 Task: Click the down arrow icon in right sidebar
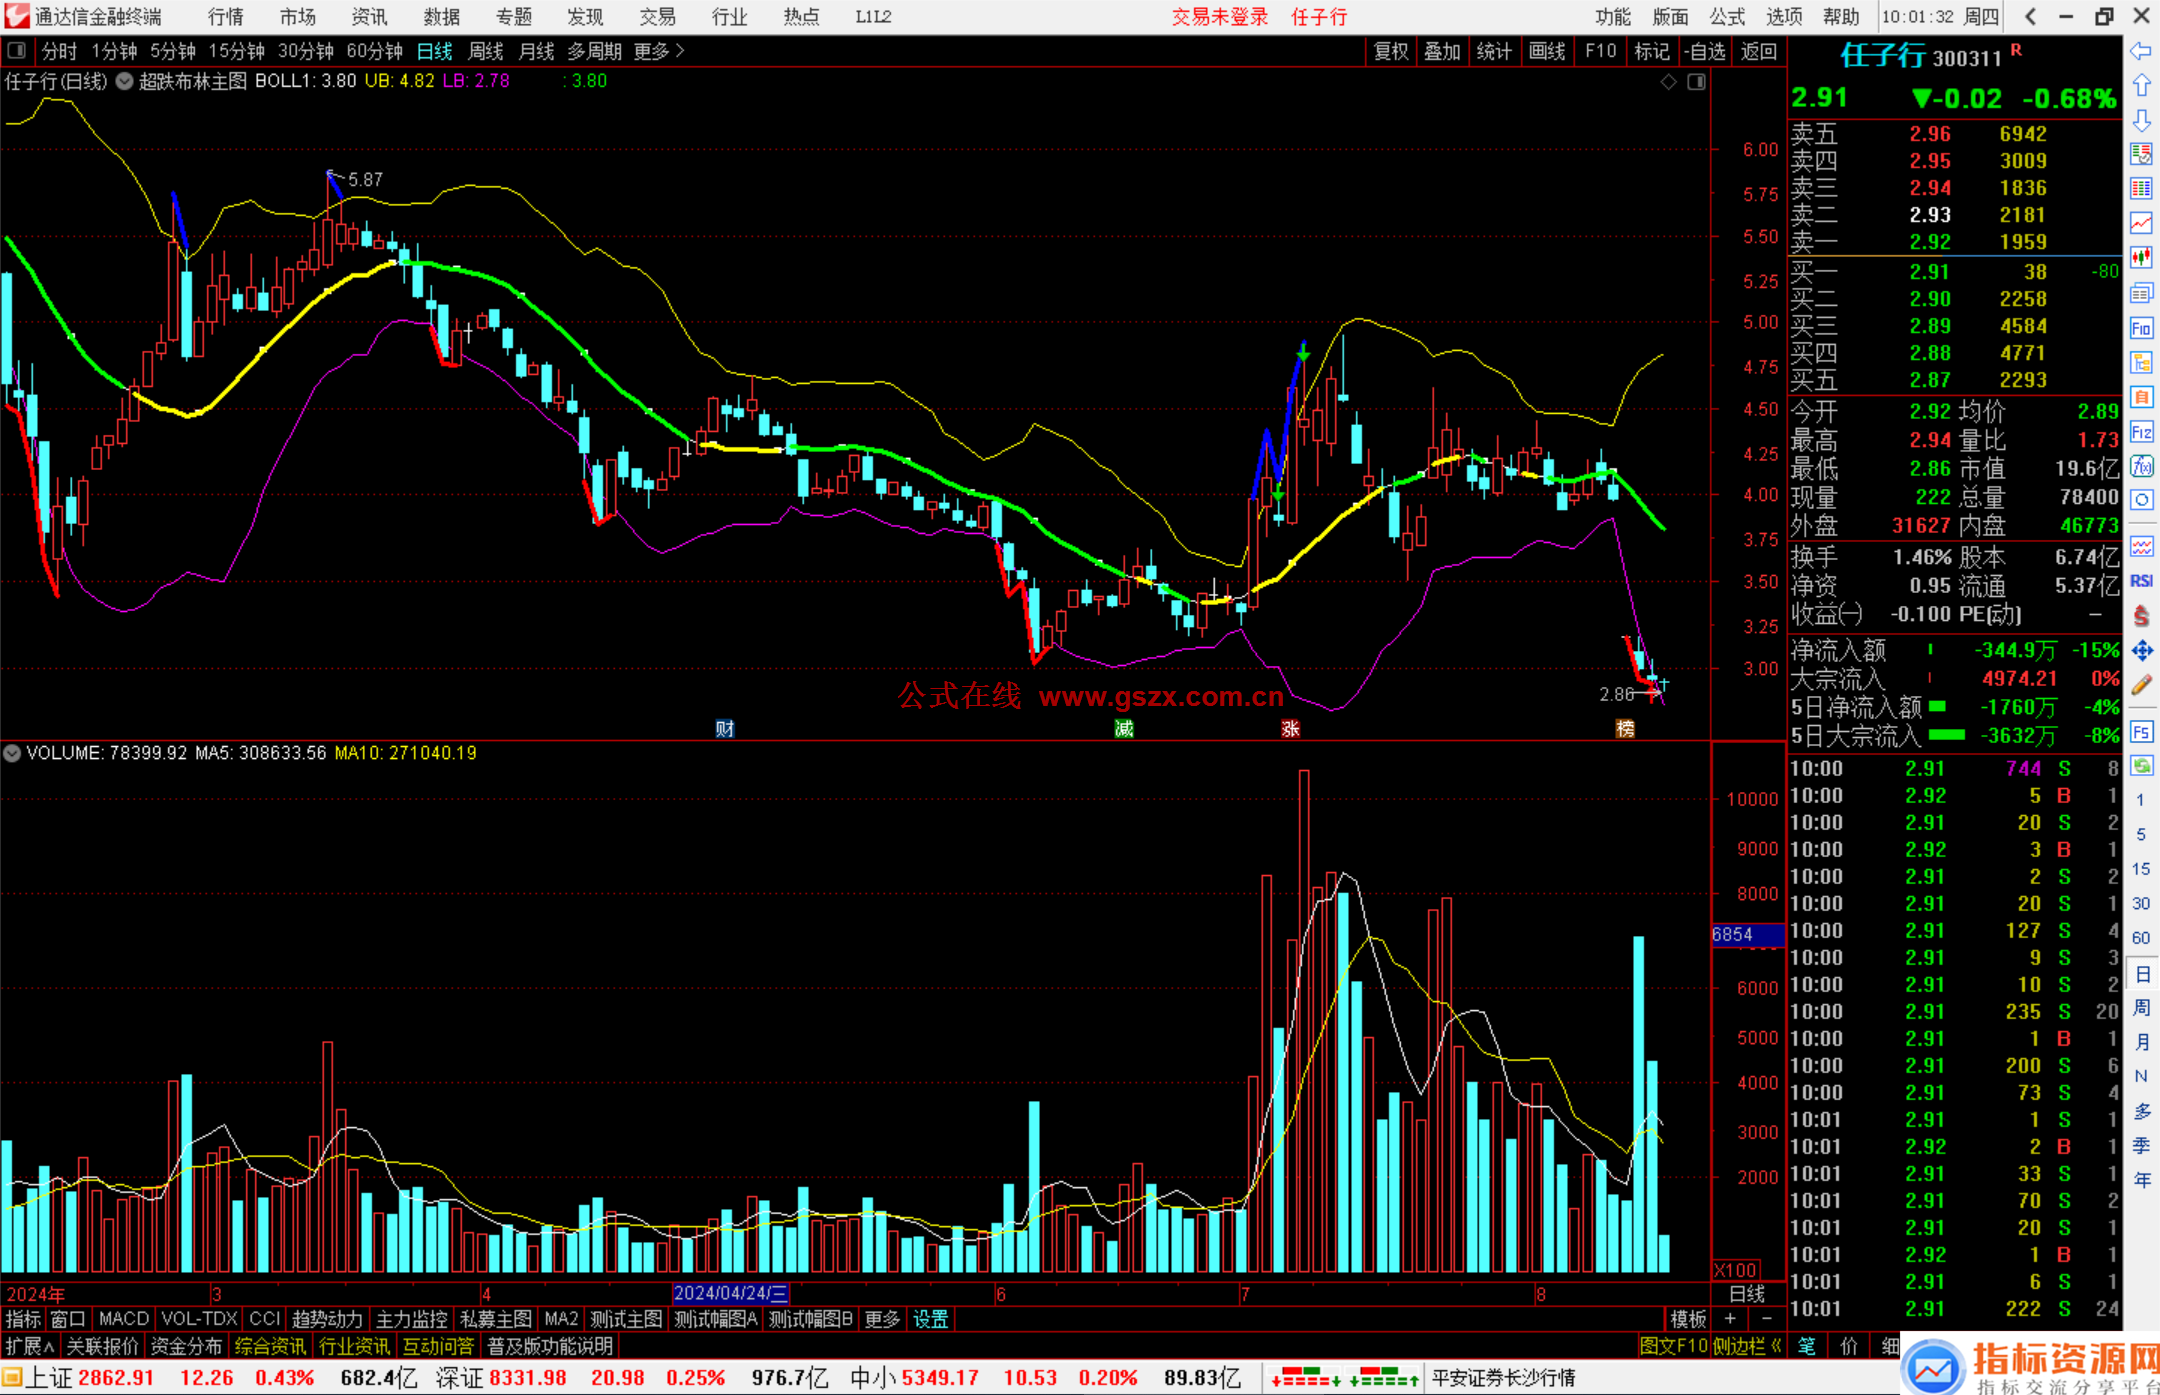(x=2141, y=120)
